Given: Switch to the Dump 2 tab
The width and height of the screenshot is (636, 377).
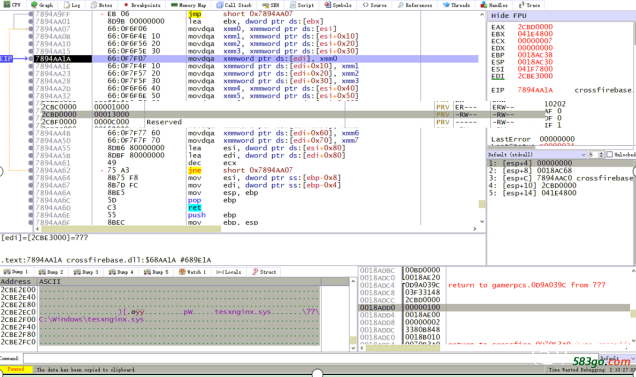Looking at the screenshot, I should tap(51, 272).
